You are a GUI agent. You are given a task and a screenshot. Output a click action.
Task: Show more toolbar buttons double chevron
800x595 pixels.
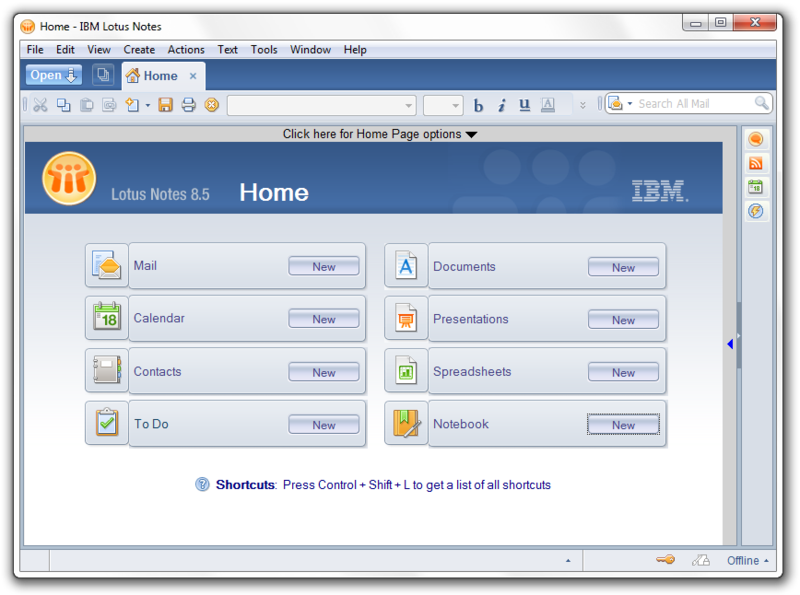click(x=583, y=105)
